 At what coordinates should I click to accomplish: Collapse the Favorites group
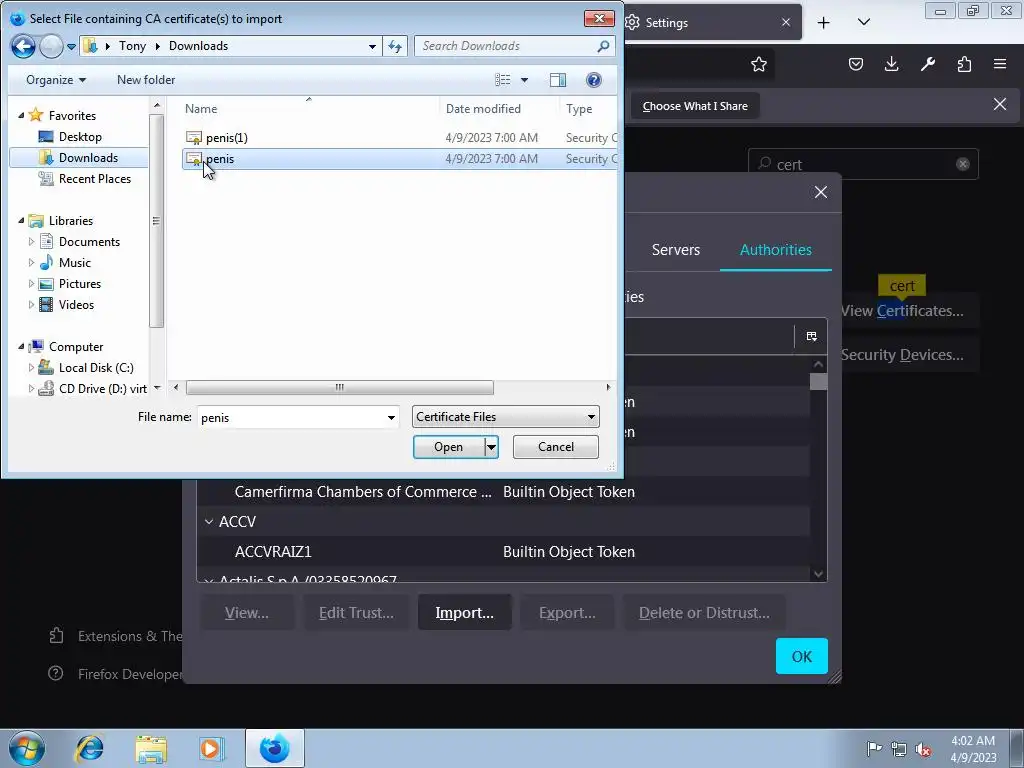tap(21, 115)
